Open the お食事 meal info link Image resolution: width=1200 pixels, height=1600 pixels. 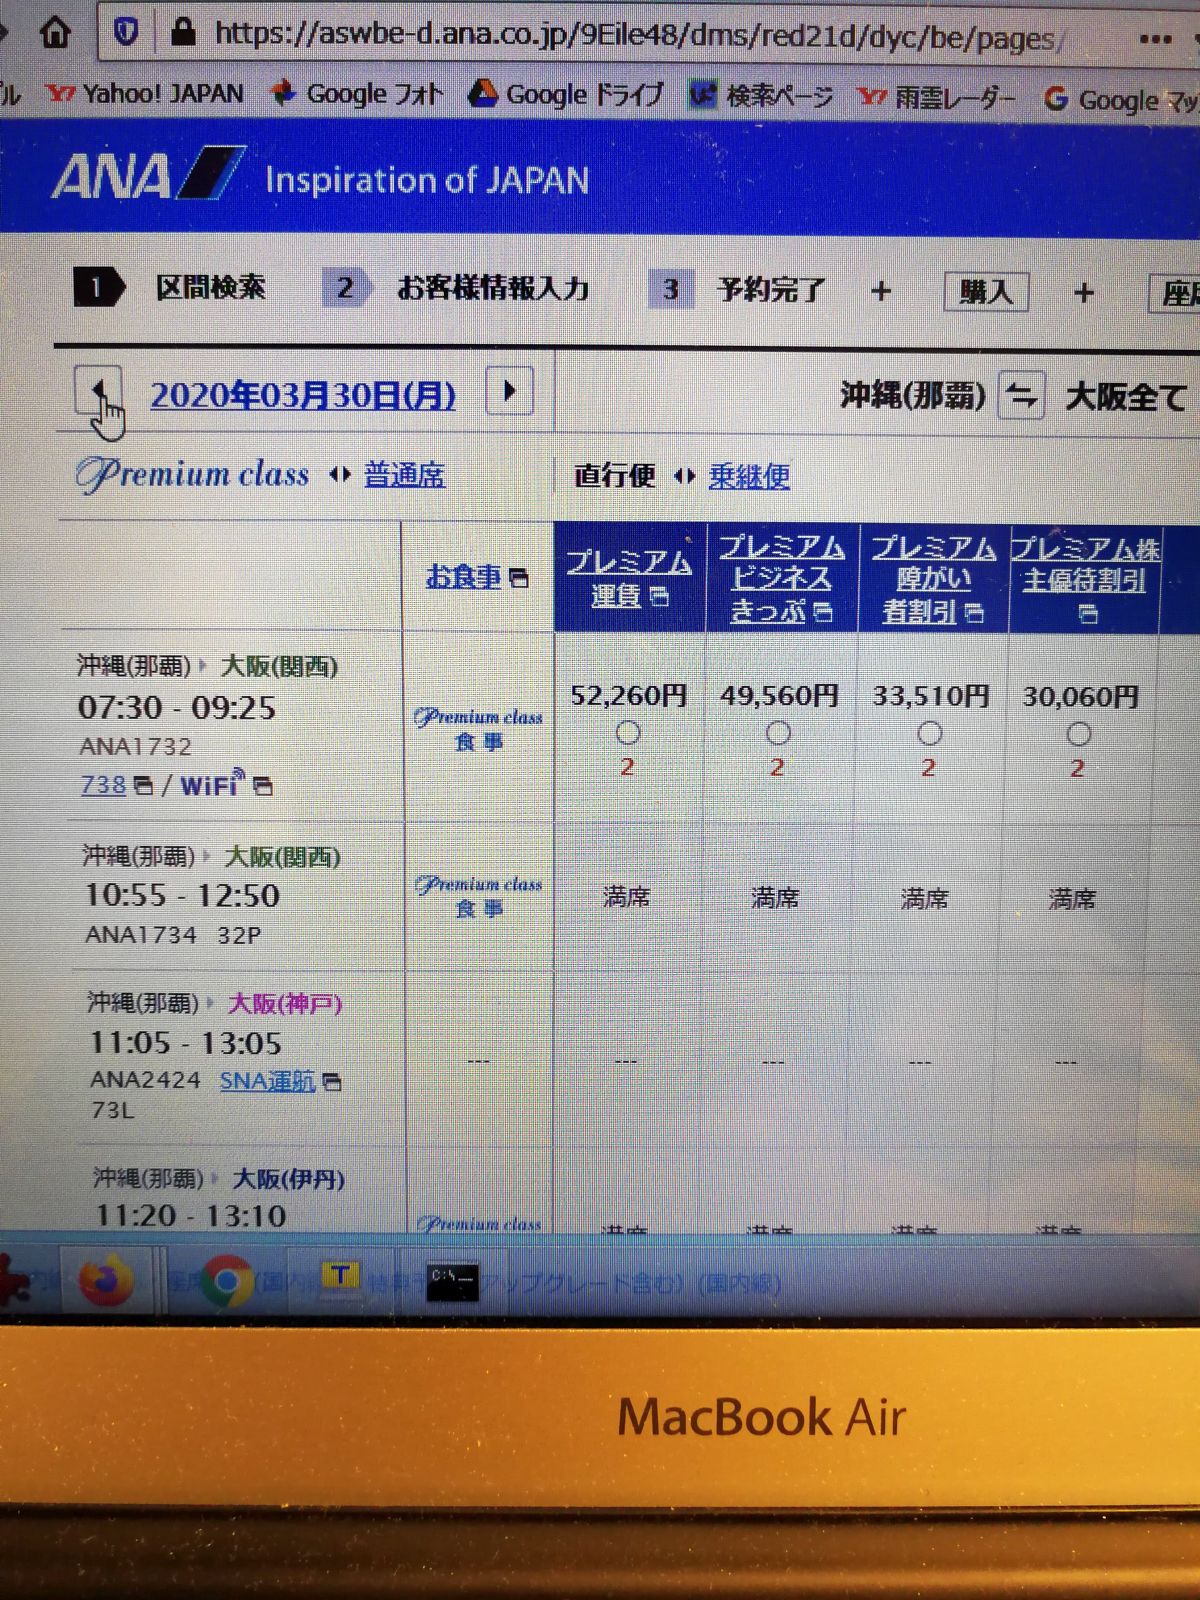(463, 576)
